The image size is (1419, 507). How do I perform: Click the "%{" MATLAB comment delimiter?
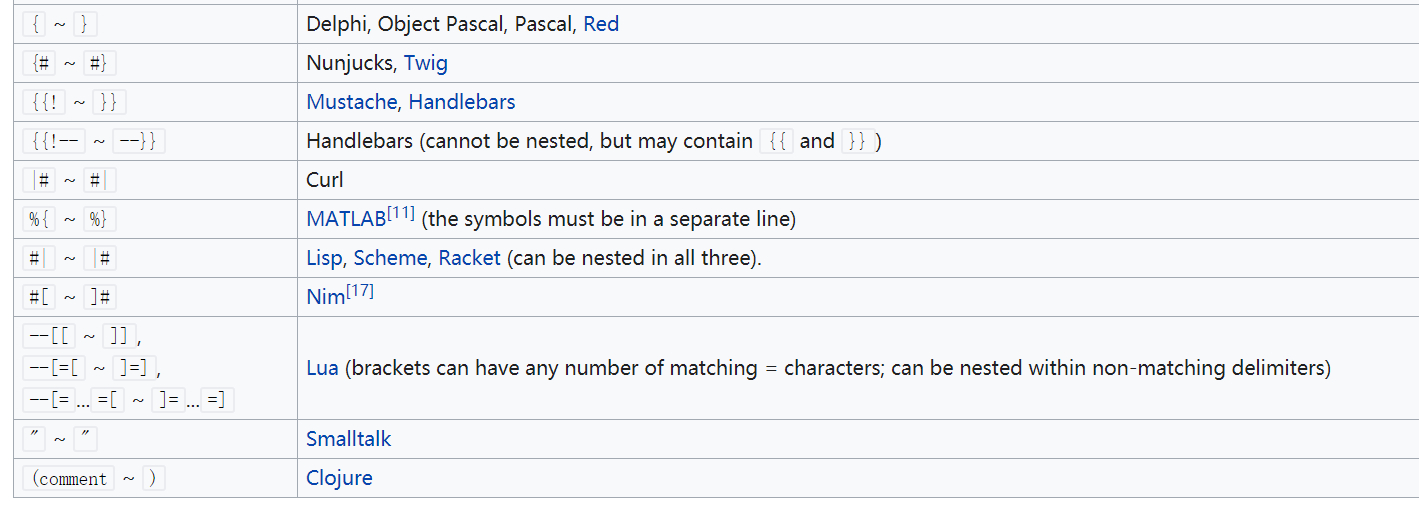(40, 219)
